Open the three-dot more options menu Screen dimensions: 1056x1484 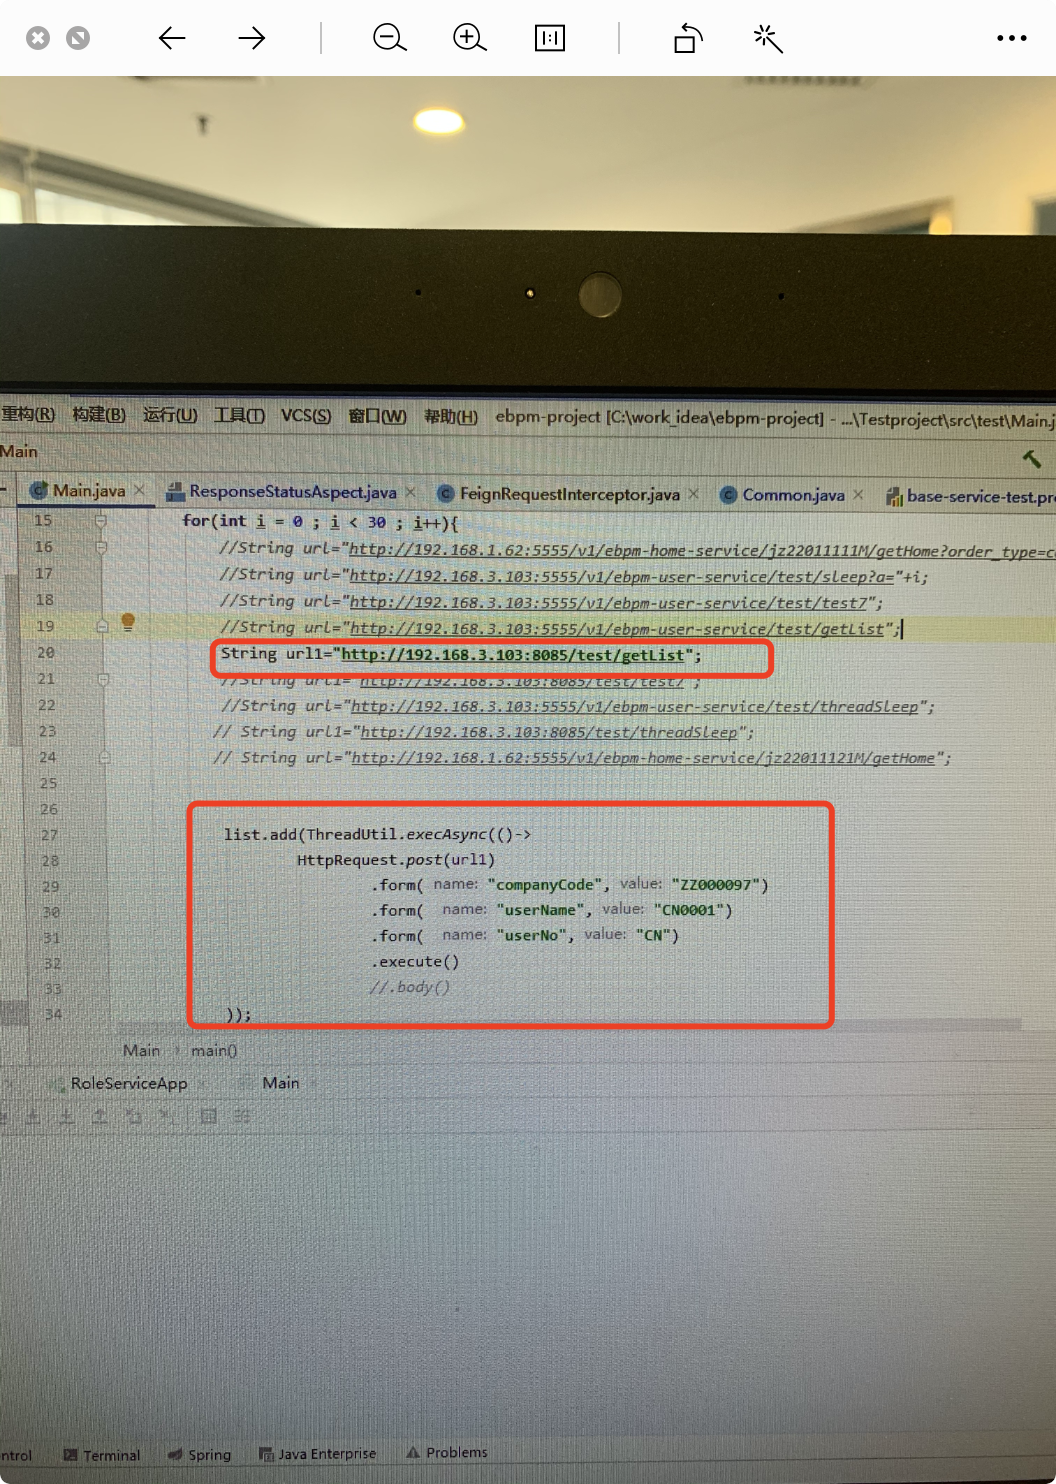1012,38
